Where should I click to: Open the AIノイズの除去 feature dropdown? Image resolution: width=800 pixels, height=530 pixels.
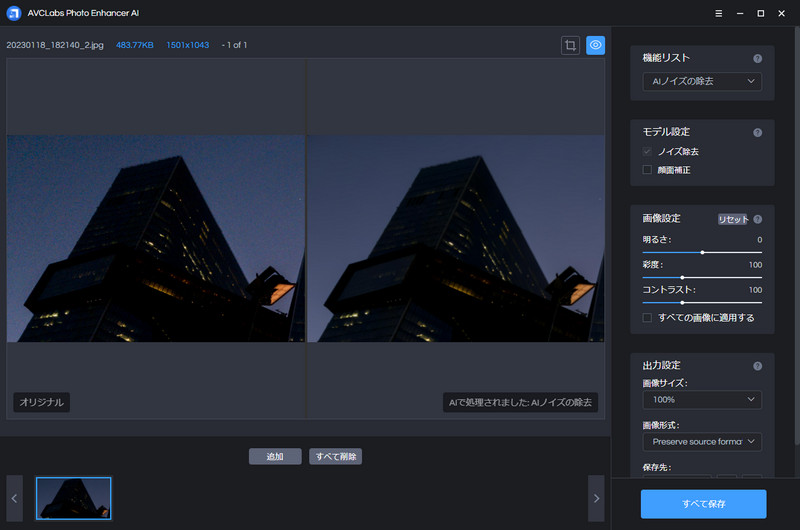tap(701, 82)
